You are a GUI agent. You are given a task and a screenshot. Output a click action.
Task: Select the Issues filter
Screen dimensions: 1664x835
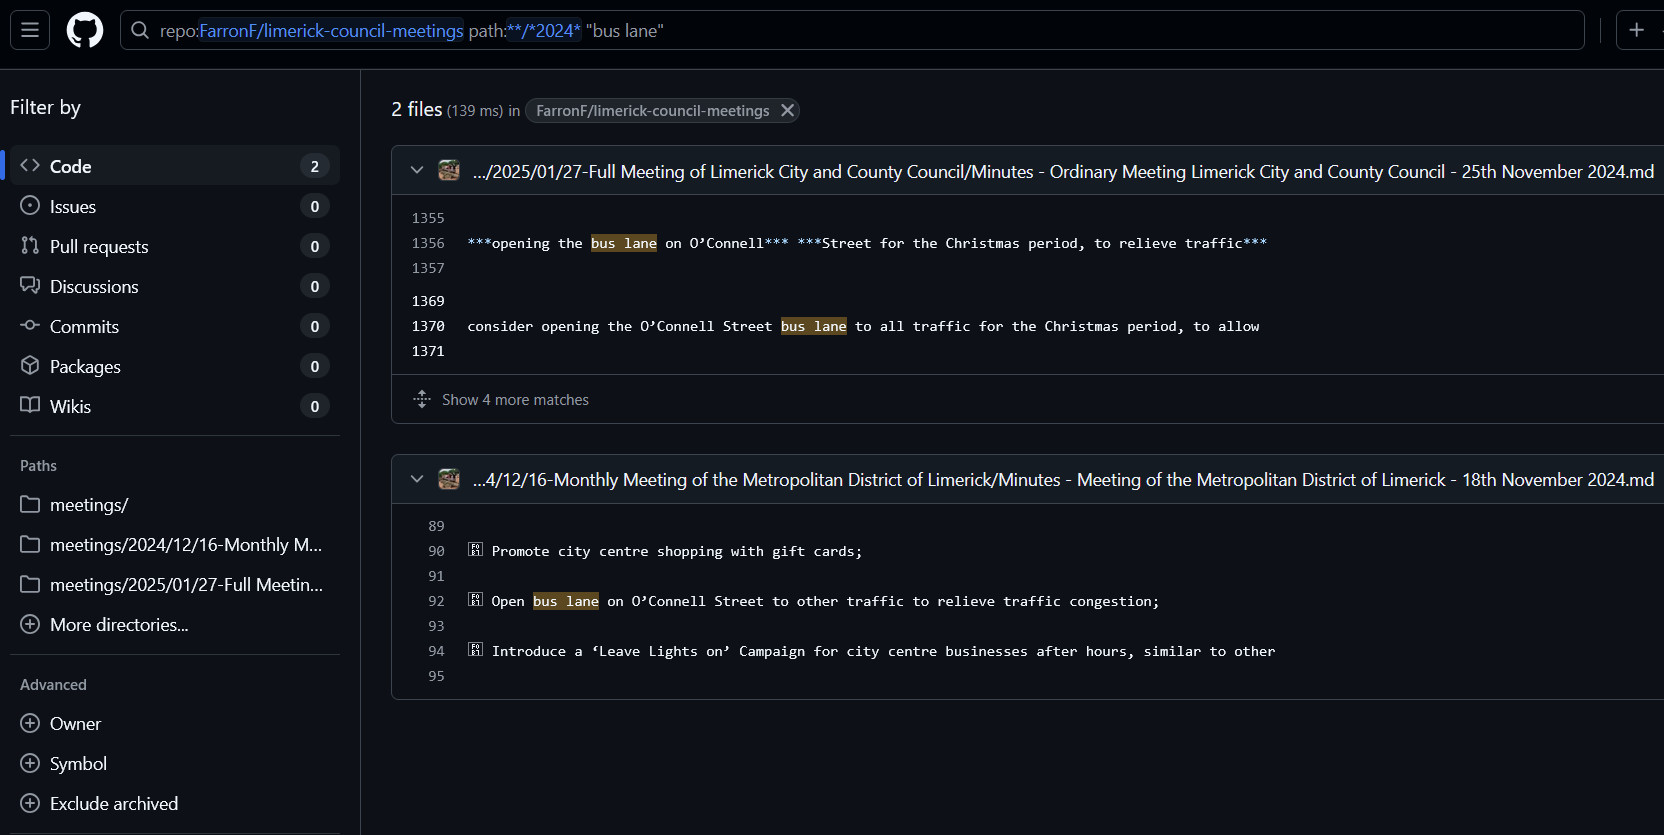[175, 206]
